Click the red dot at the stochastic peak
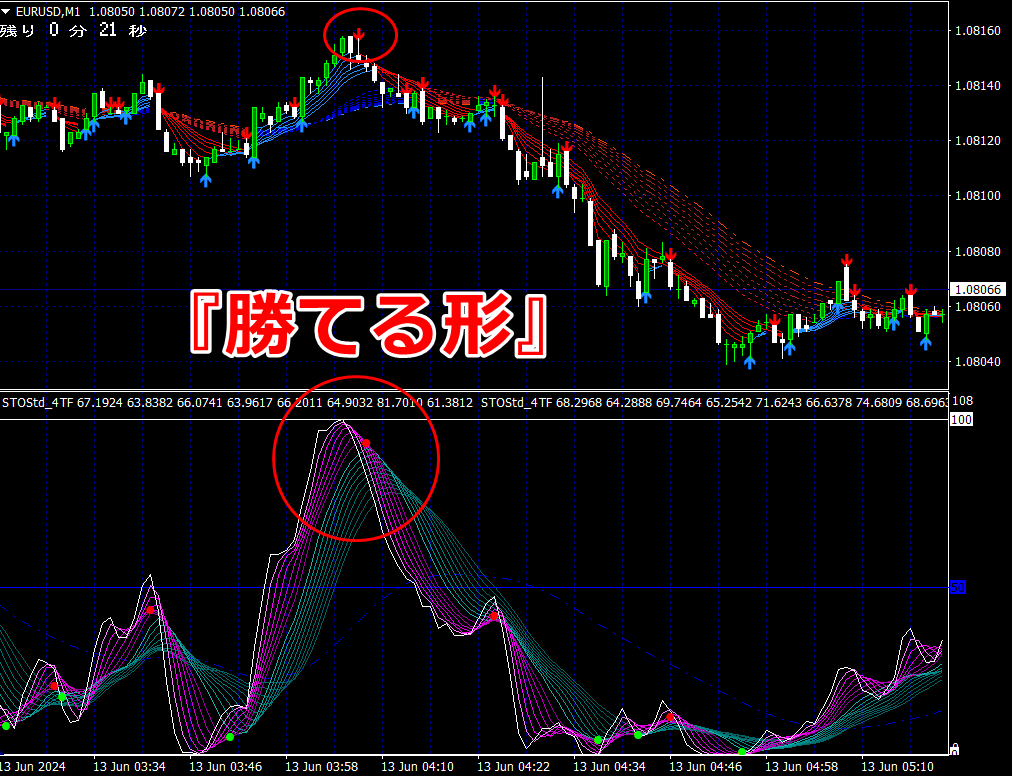Screen dimensions: 1012x776 click(366, 443)
